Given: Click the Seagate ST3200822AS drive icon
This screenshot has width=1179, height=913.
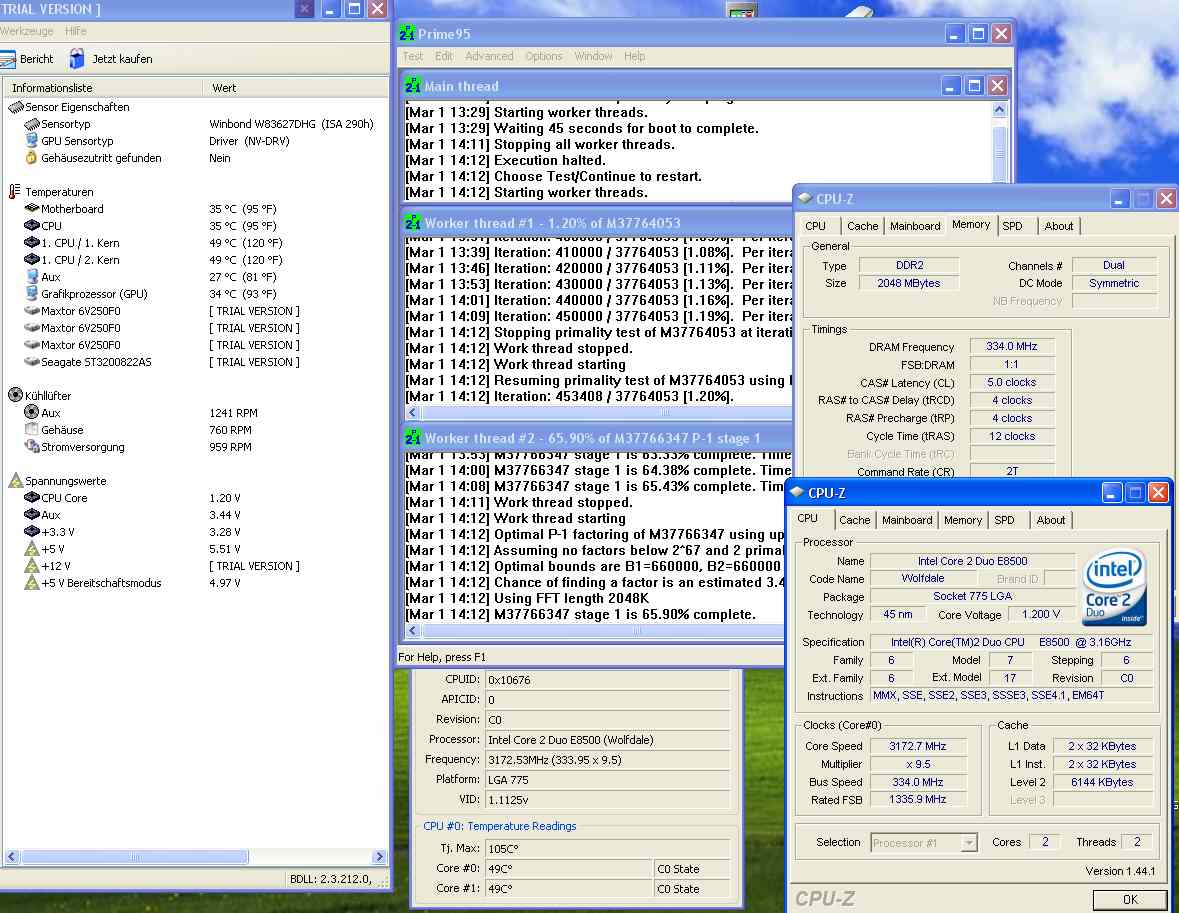Looking at the screenshot, I should tap(32, 362).
